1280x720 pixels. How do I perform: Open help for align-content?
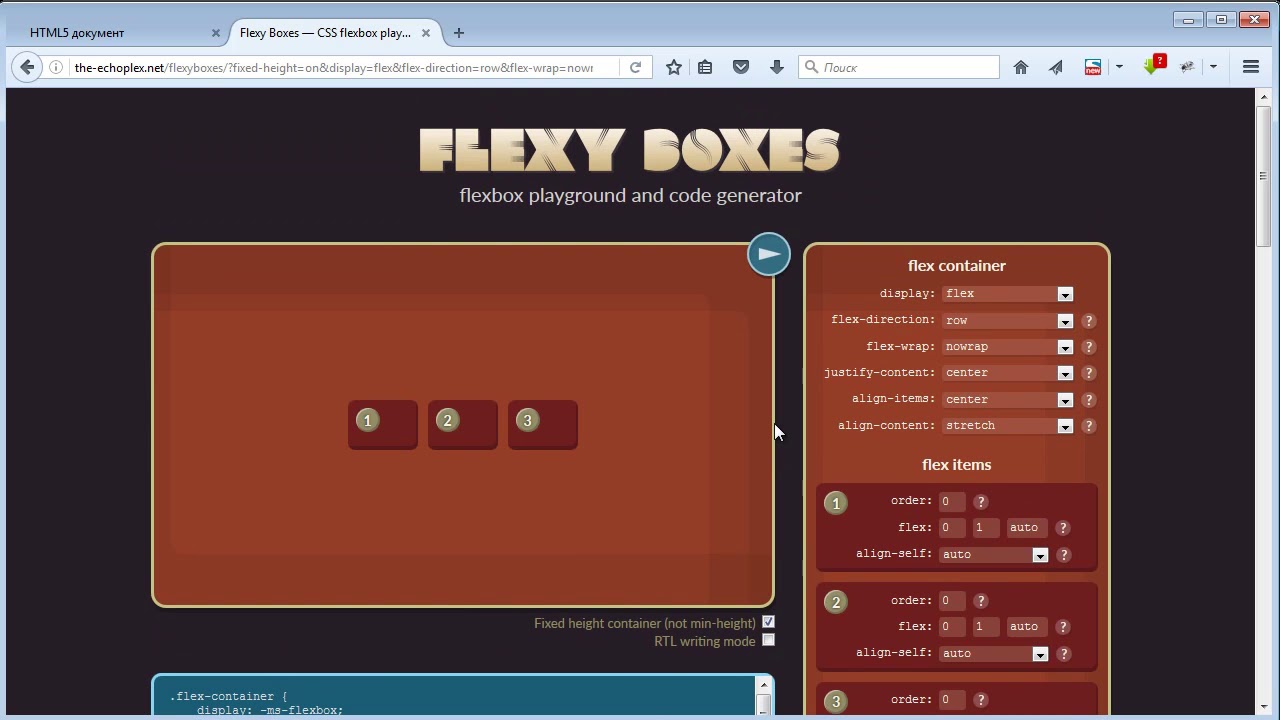(1089, 426)
